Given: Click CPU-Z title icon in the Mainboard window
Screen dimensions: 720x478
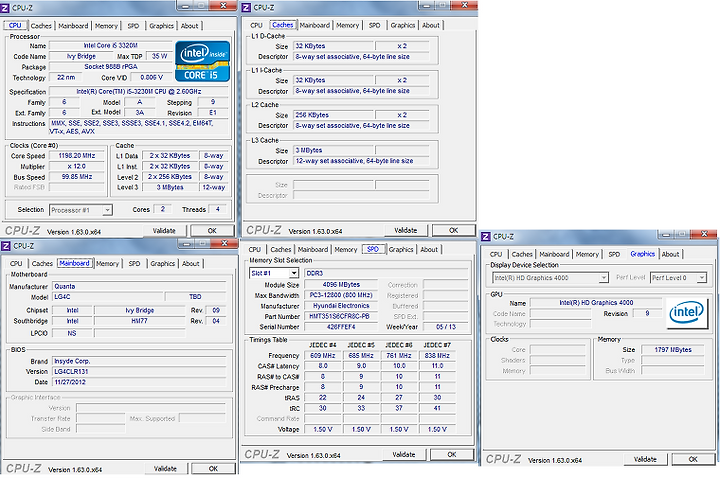Looking at the screenshot, I should [6, 246].
